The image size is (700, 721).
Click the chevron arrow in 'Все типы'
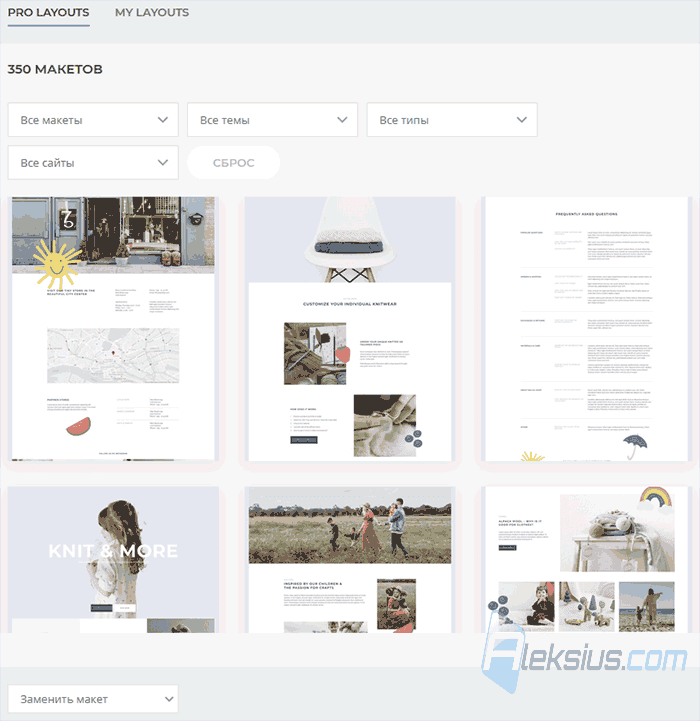pos(522,120)
